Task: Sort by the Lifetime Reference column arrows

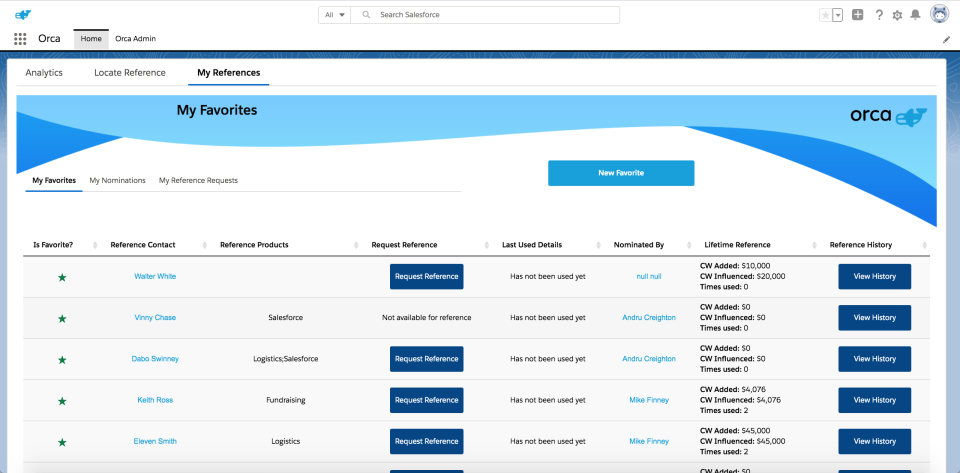Action: [814, 245]
